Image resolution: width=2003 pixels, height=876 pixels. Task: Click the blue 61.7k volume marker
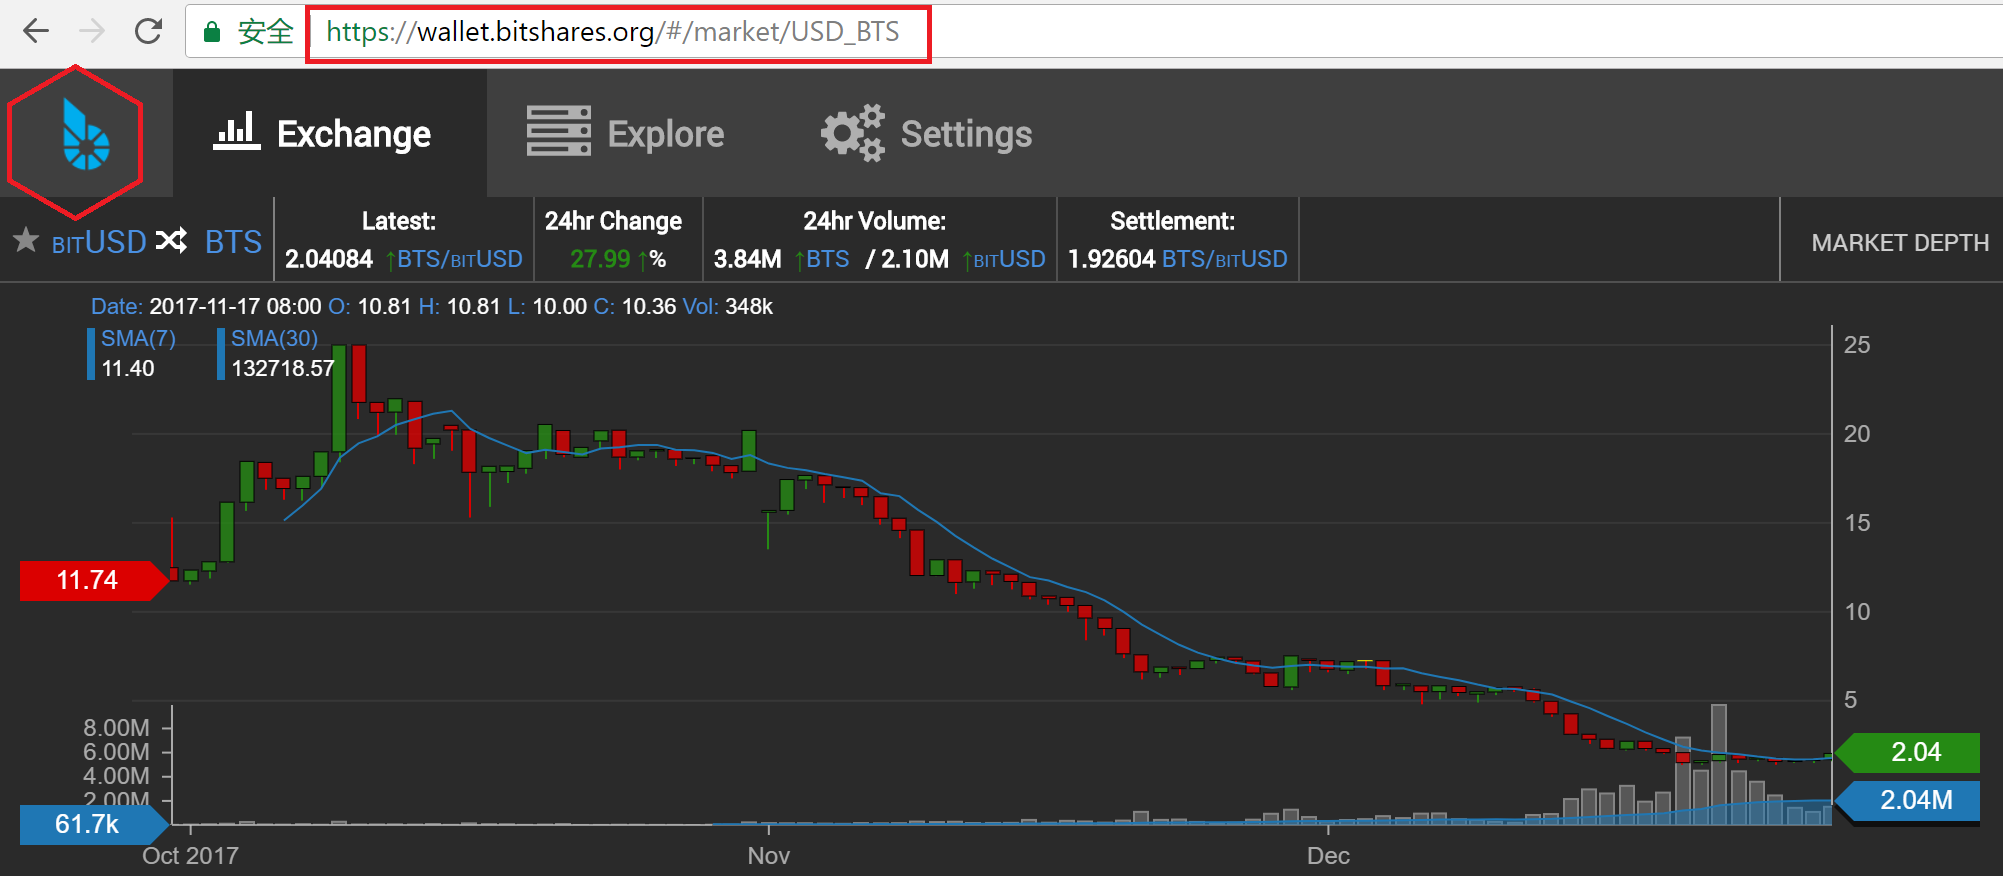[93, 824]
